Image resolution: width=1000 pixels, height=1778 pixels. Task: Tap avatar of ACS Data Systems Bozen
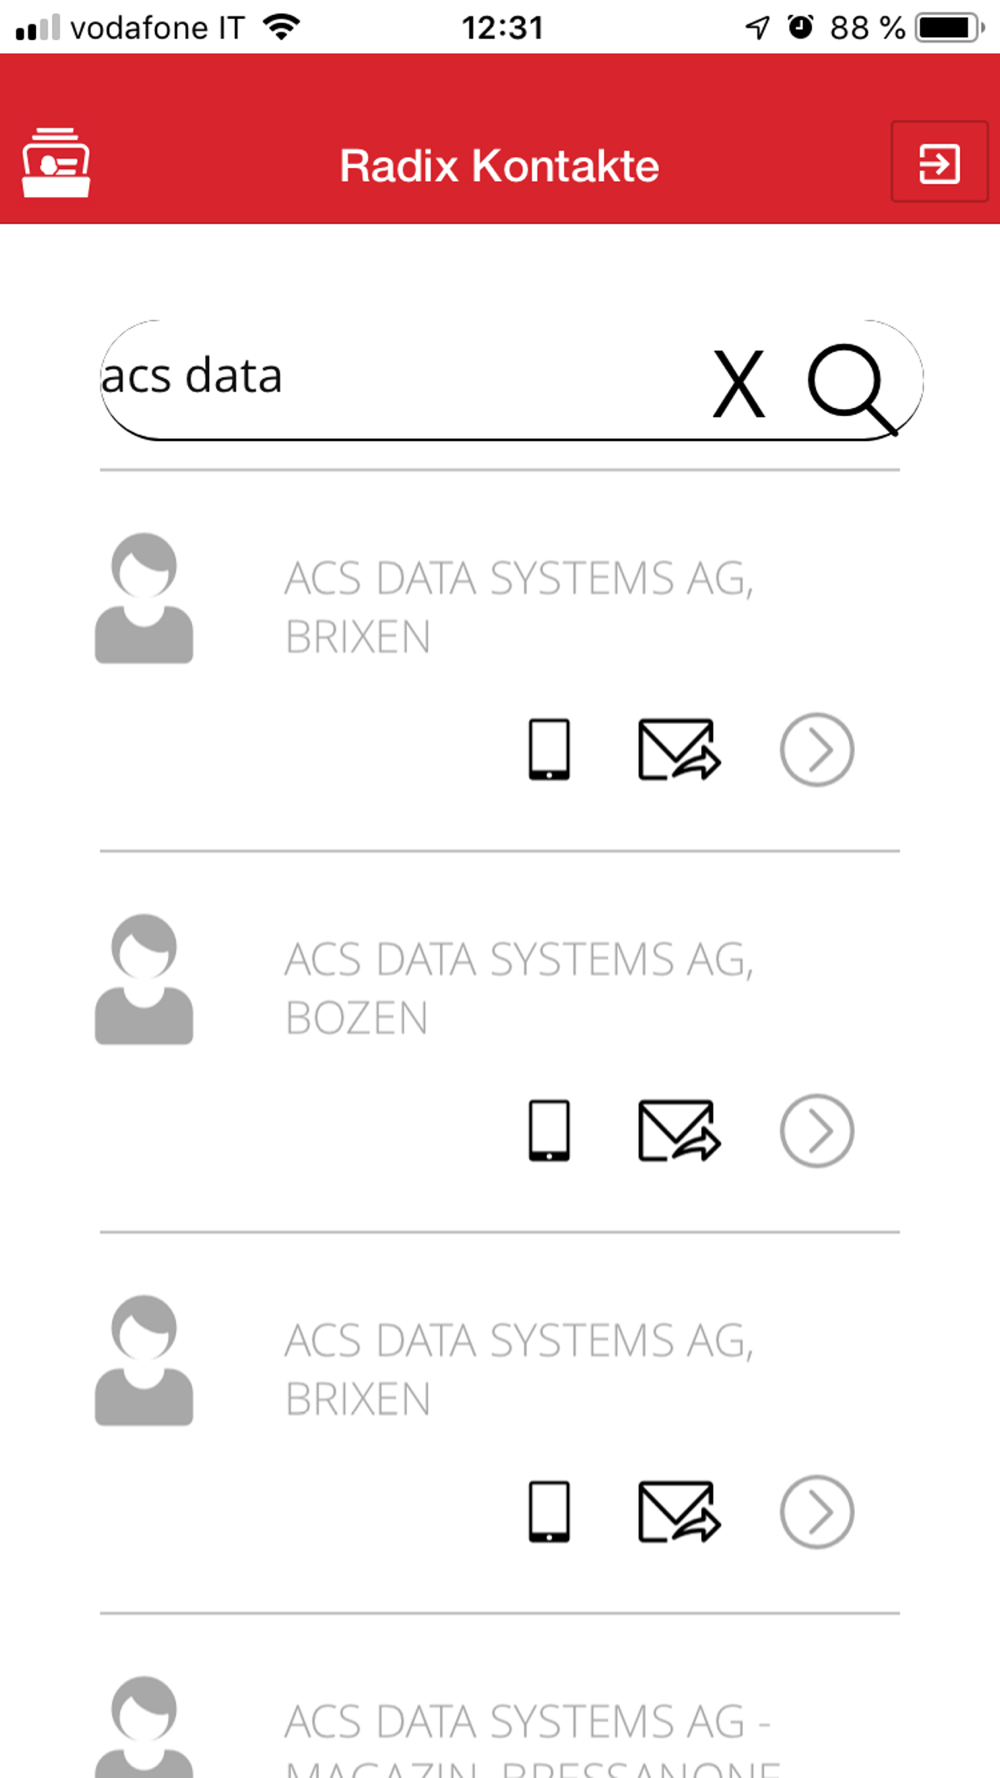point(144,979)
